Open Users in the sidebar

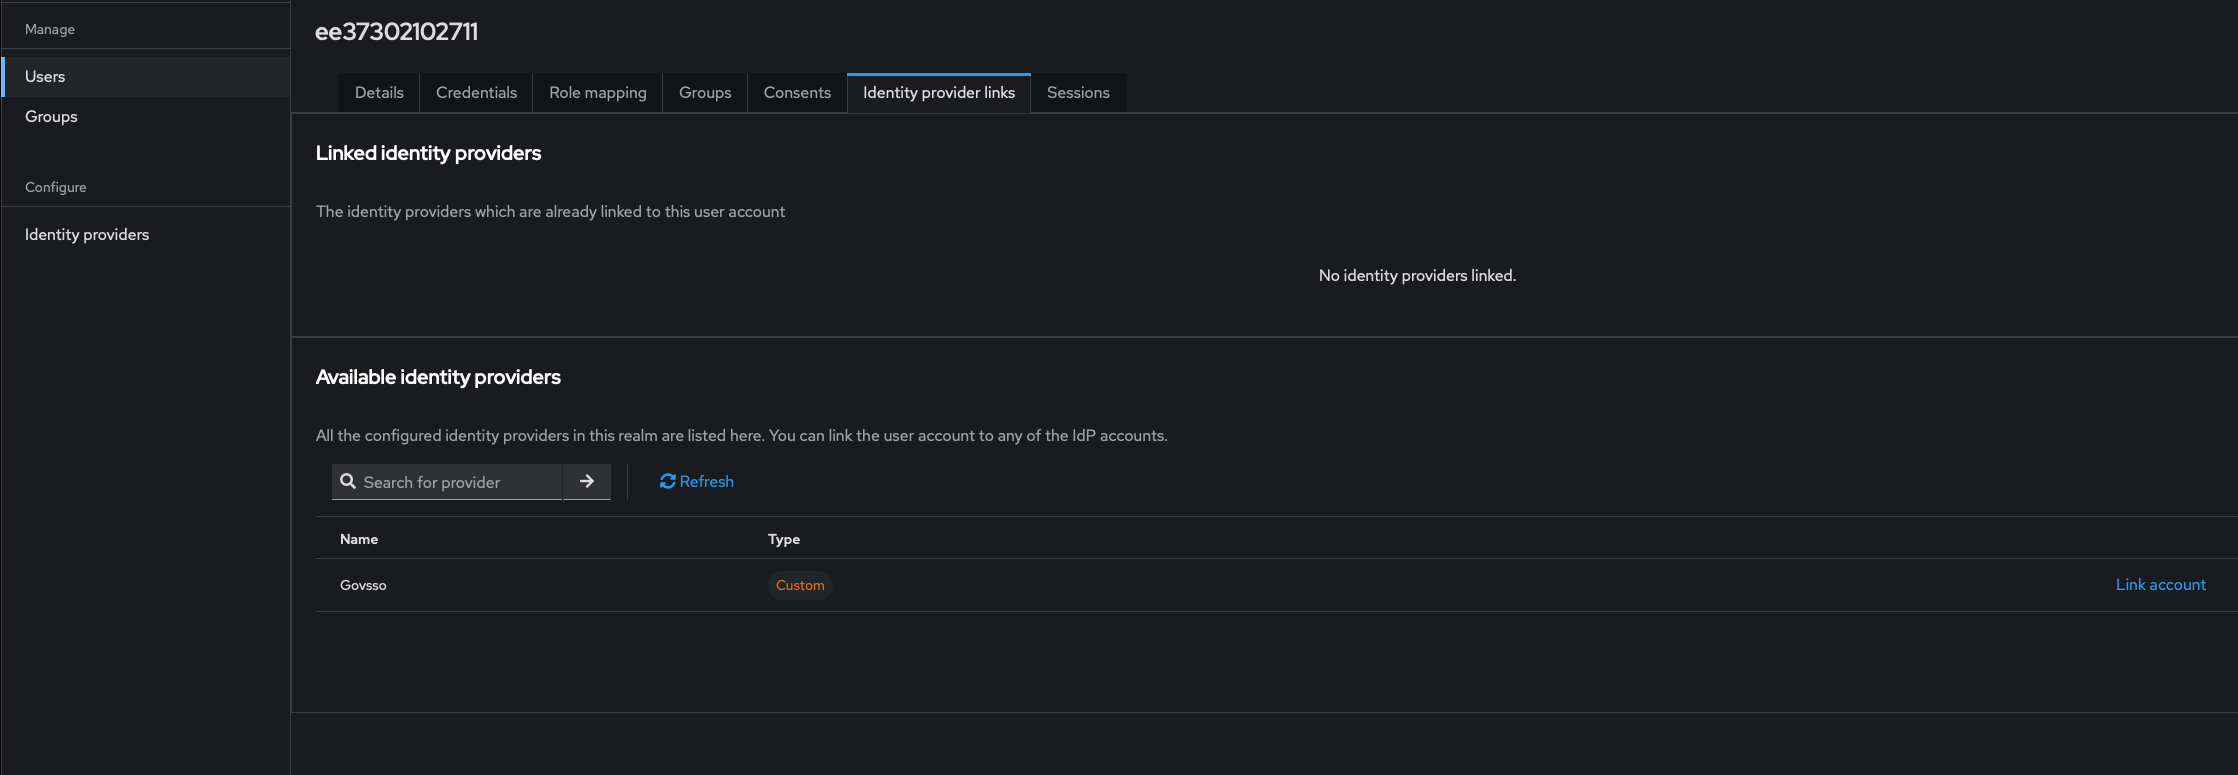(x=146, y=77)
